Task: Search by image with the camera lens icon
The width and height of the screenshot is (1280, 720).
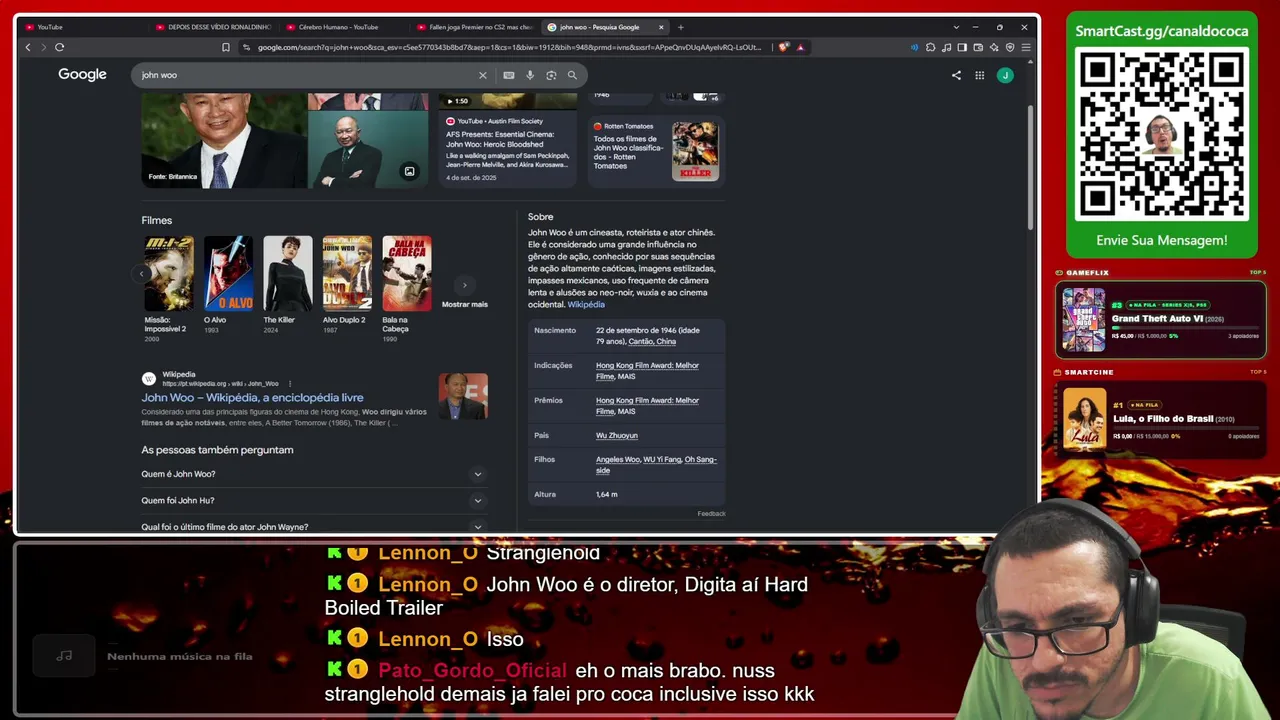Action: tap(551, 75)
